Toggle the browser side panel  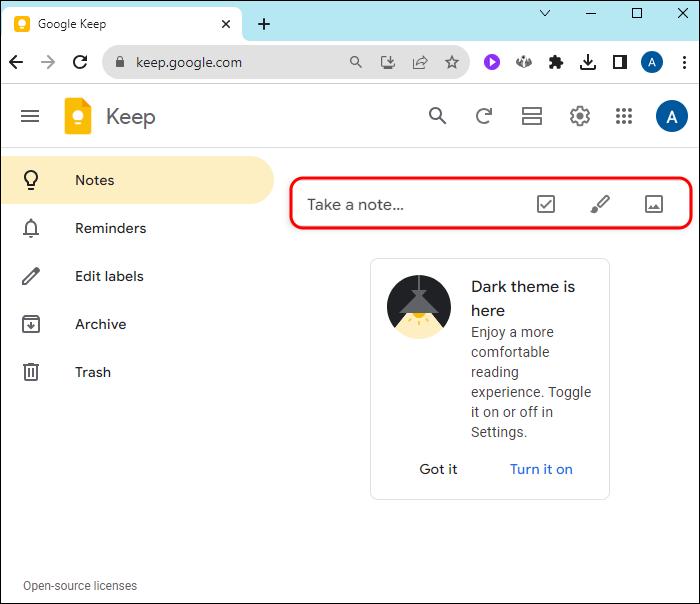click(x=620, y=62)
